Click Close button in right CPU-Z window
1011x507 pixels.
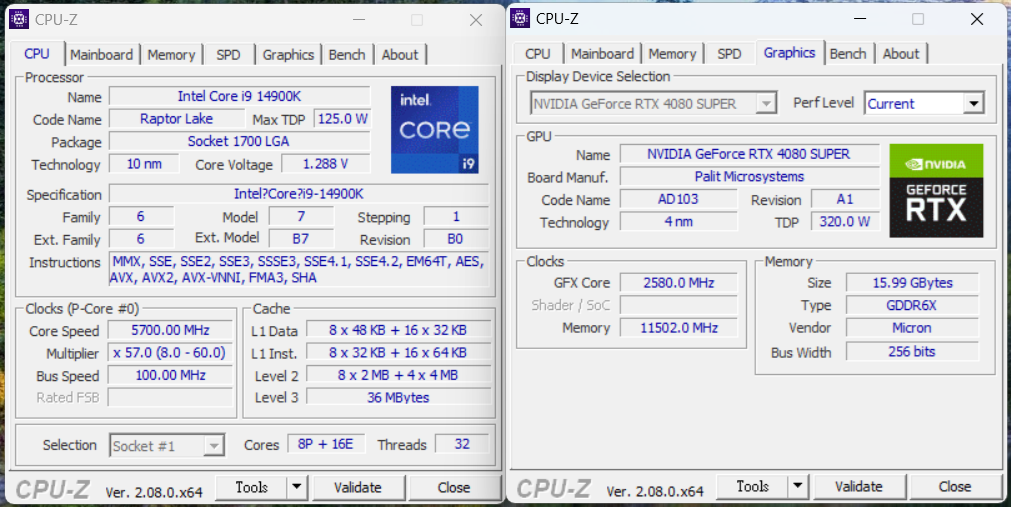(x=955, y=486)
